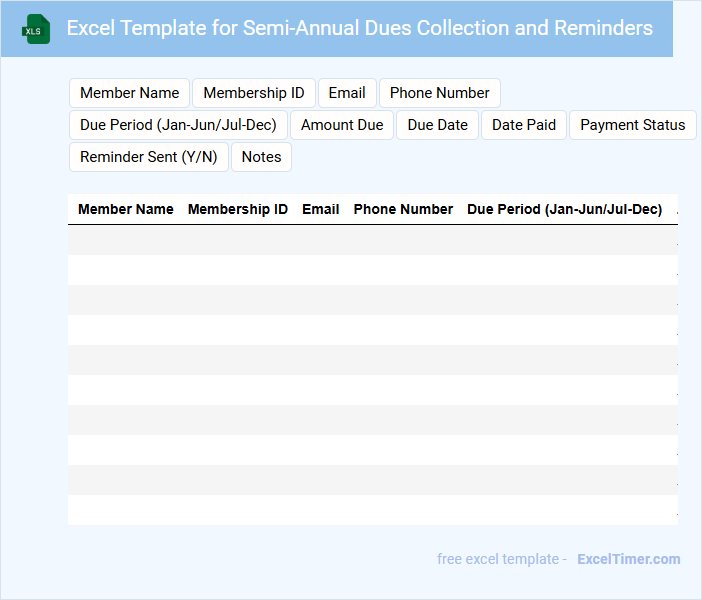Select the Amount Due tag
This screenshot has width=702, height=600.
point(342,125)
